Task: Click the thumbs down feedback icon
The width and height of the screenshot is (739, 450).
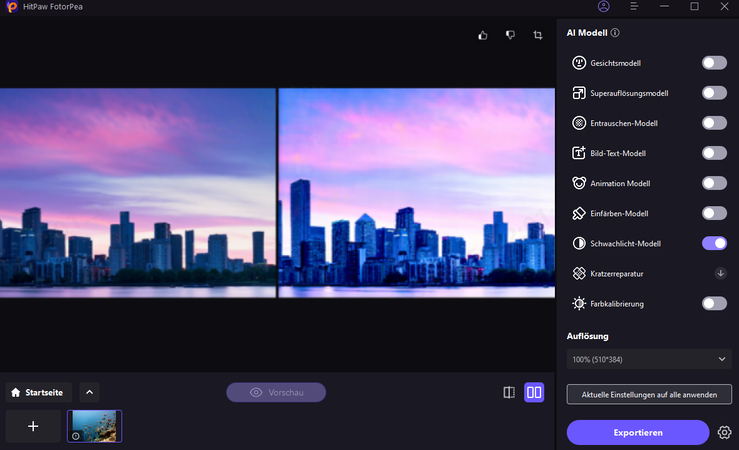Action: [x=510, y=35]
